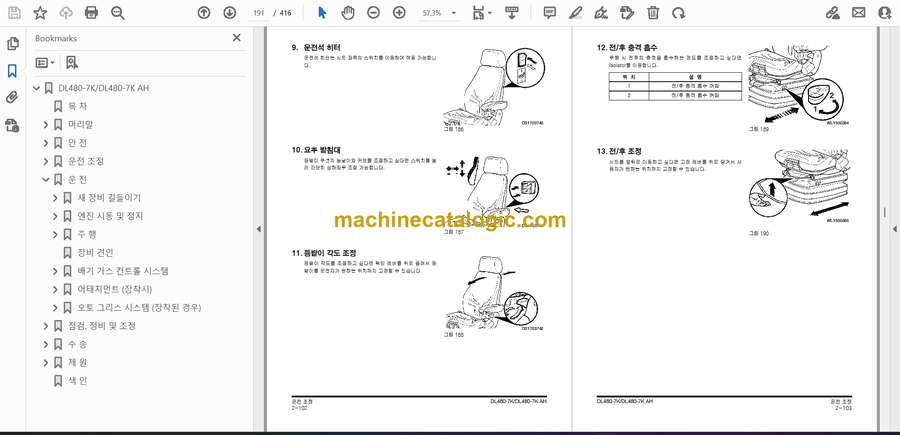This screenshot has width=900, height=435.
Task: Send file by email envelope icon
Action: pyautogui.click(x=859, y=13)
